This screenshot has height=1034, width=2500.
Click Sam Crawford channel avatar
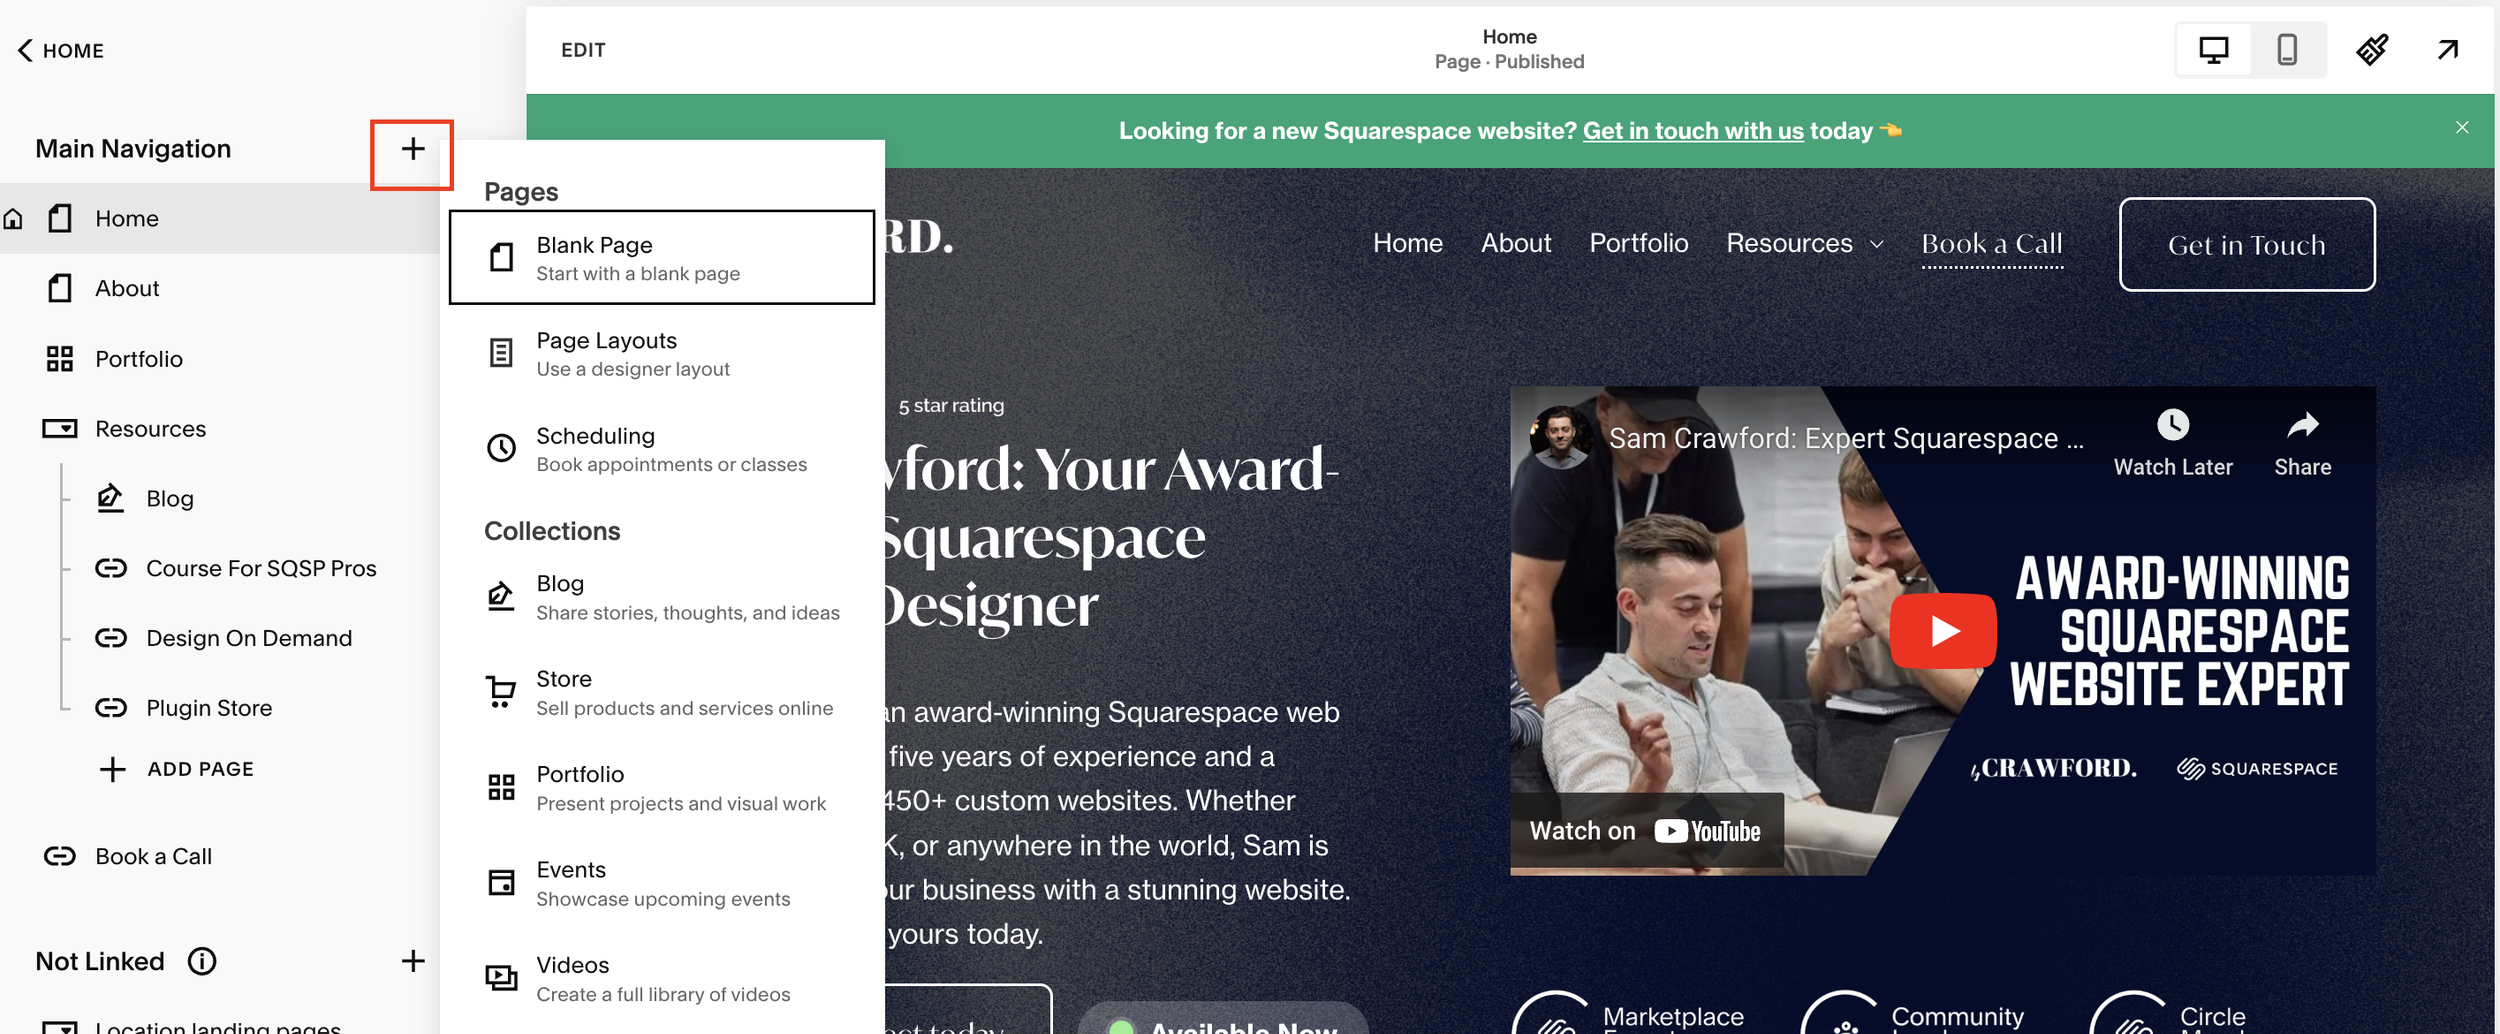coord(1560,437)
